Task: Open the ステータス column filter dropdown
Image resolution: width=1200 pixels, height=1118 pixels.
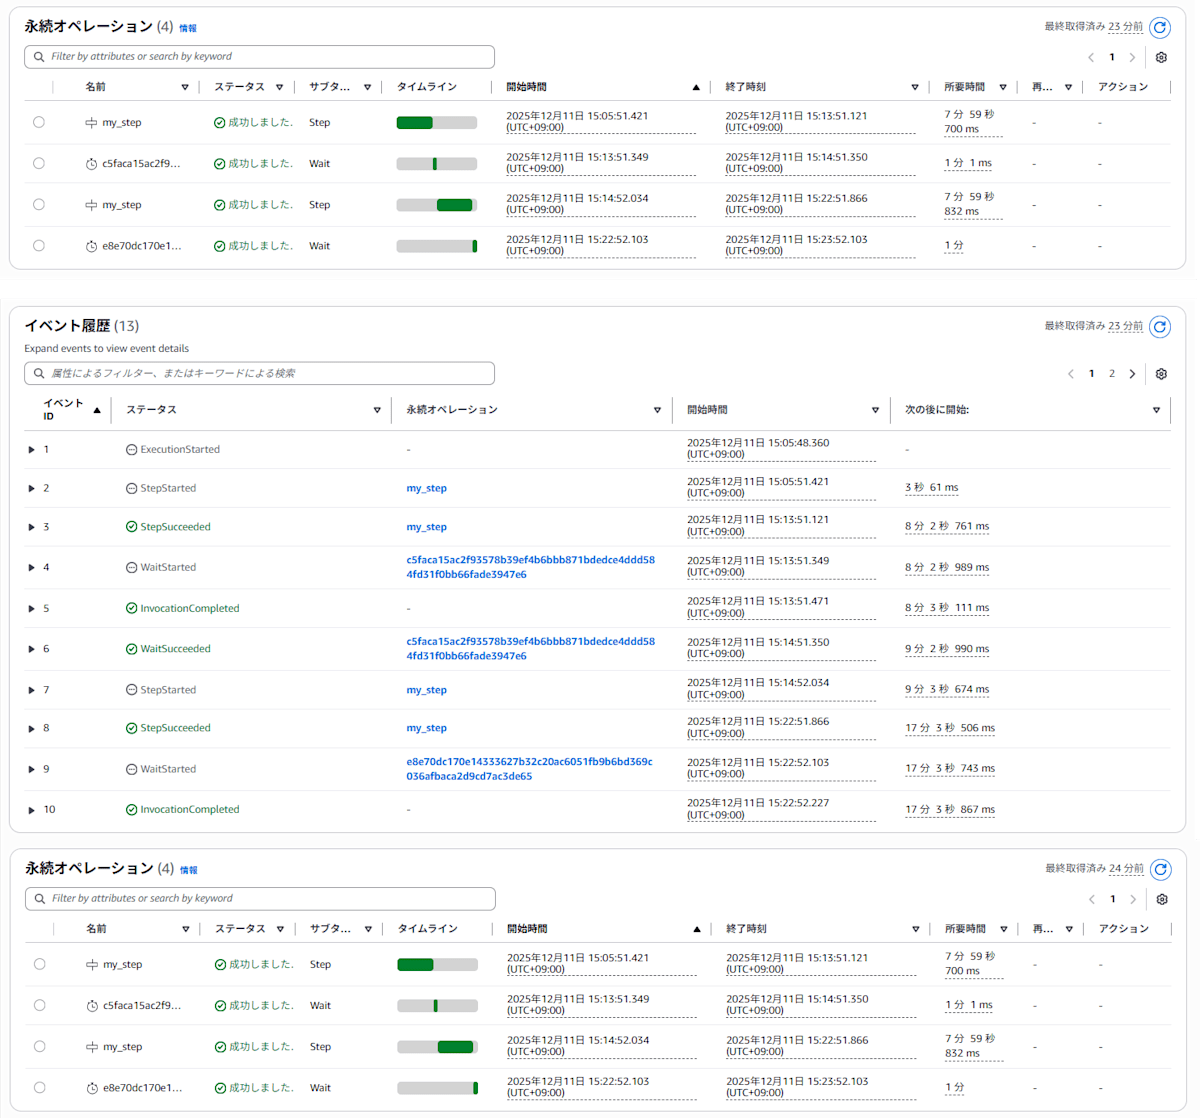Action: 376,410
